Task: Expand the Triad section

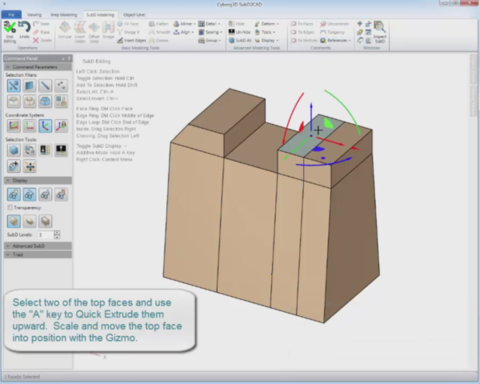Action: tap(38, 255)
